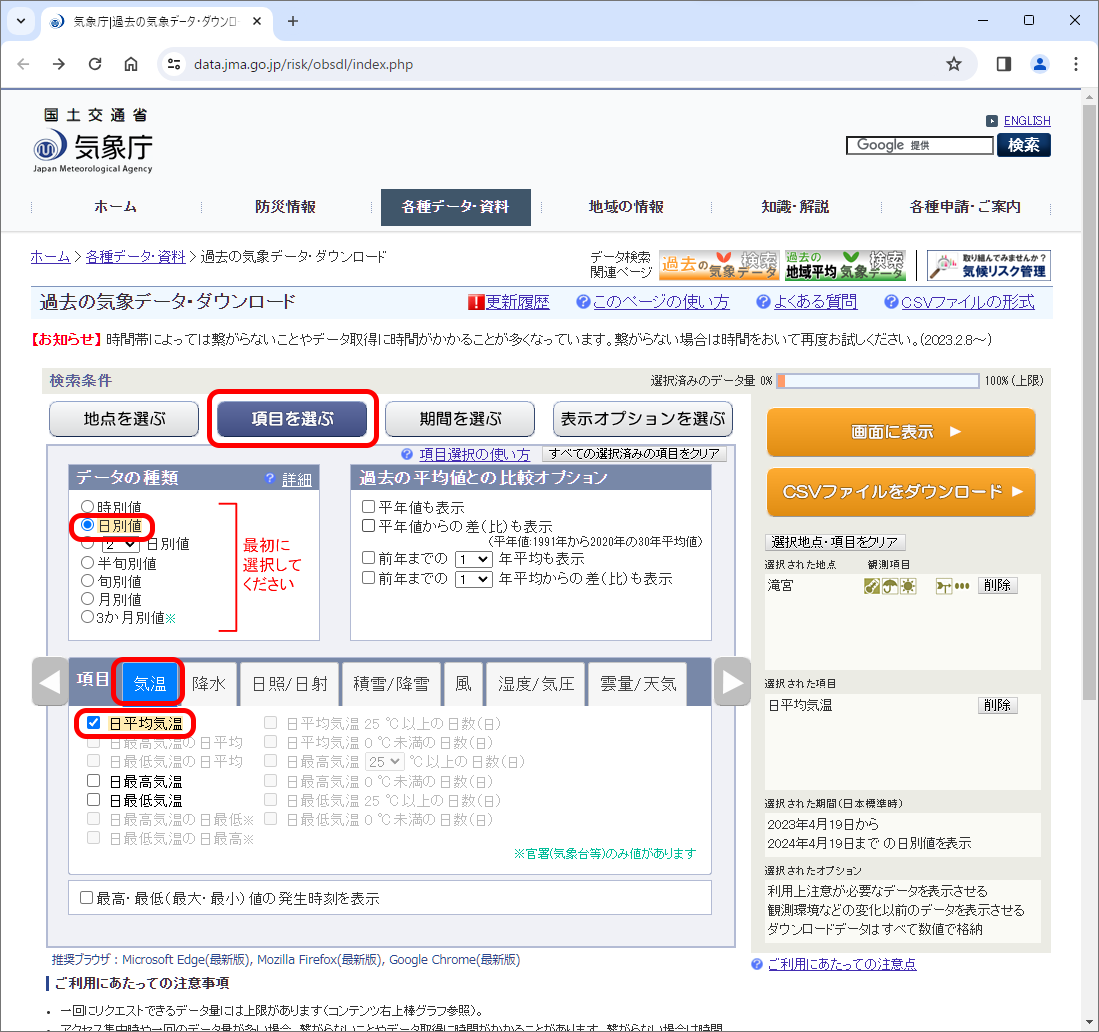Click the help icon by ご利用にあたっての注意点

pos(757,964)
